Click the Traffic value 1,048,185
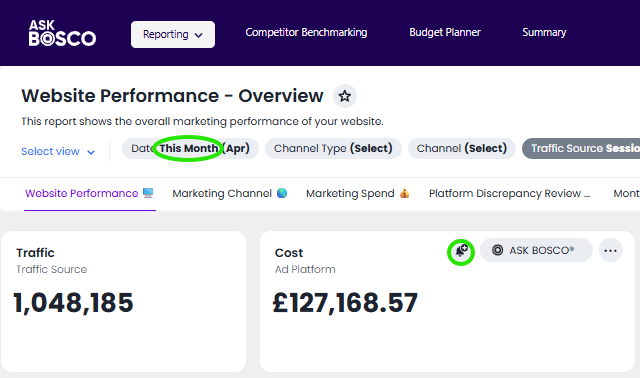The height and width of the screenshot is (378, 640). [x=73, y=303]
